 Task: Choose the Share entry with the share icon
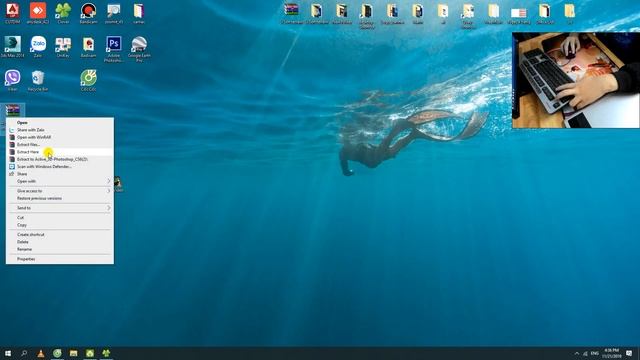(60, 174)
